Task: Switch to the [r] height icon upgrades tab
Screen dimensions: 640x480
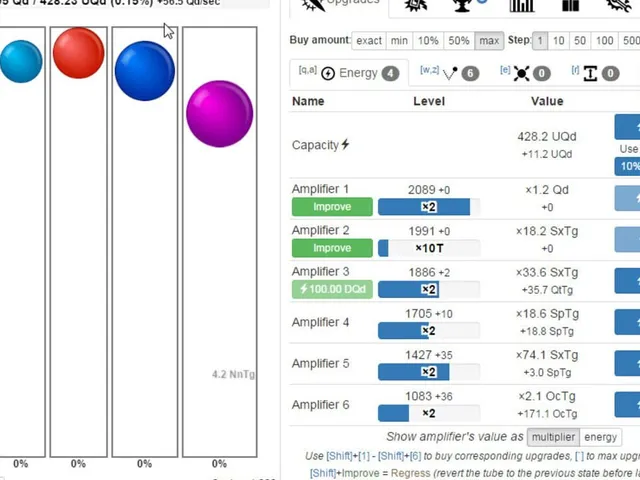Action: pos(595,73)
